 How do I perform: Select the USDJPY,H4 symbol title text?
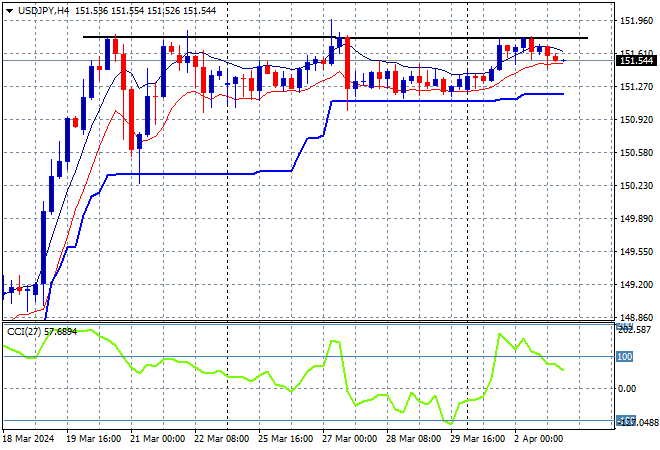point(43,11)
